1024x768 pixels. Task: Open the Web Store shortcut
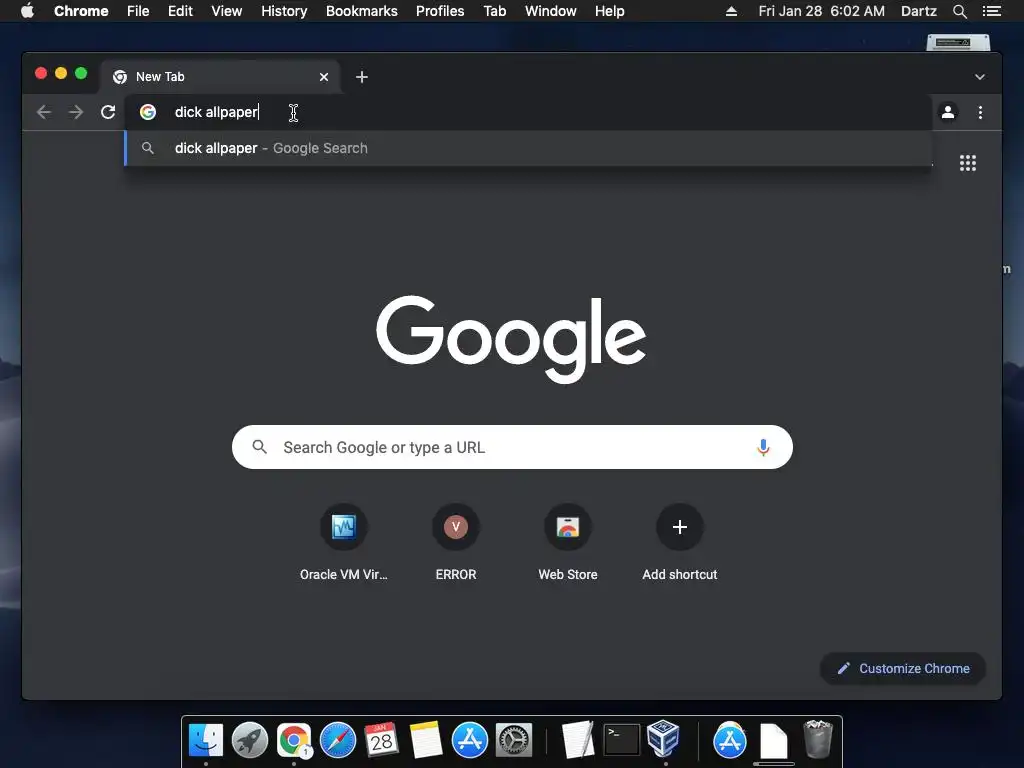pyautogui.click(x=568, y=542)
